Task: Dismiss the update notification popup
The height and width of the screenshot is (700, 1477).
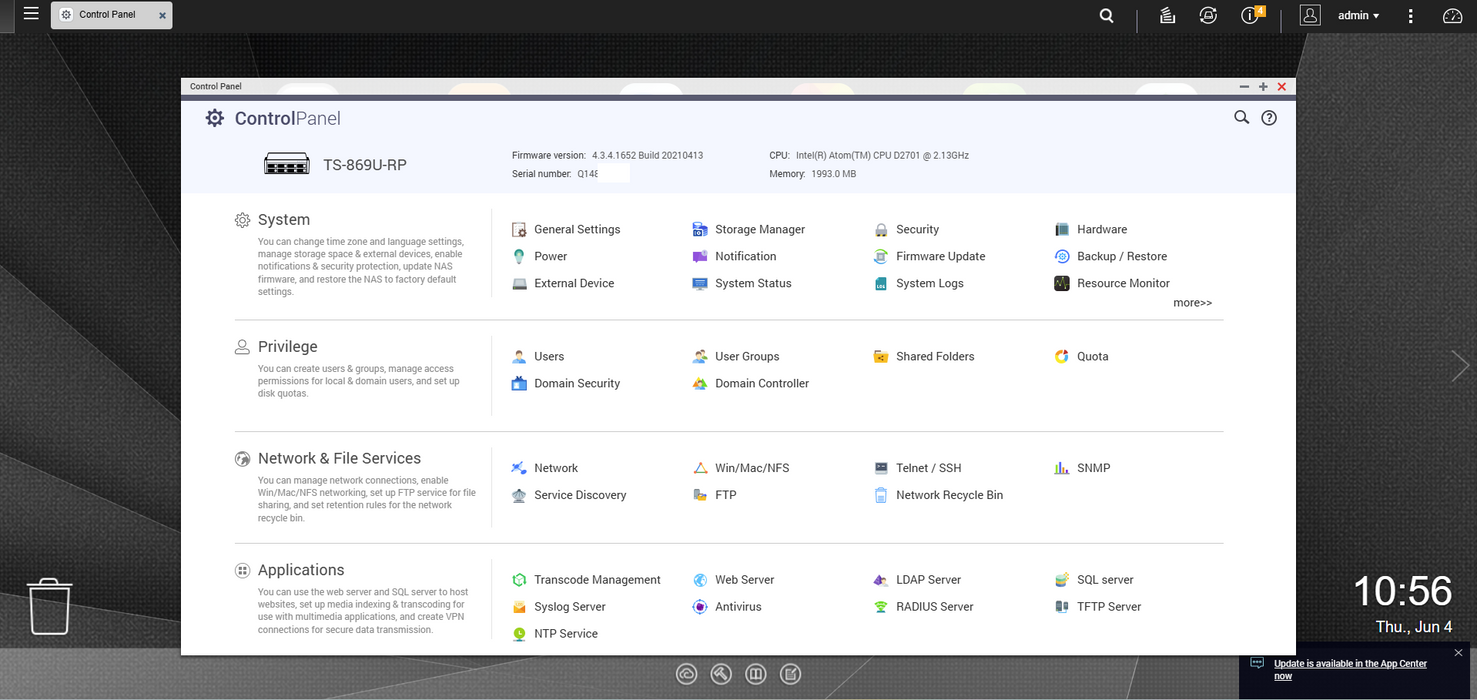Action: [1458, 653]
